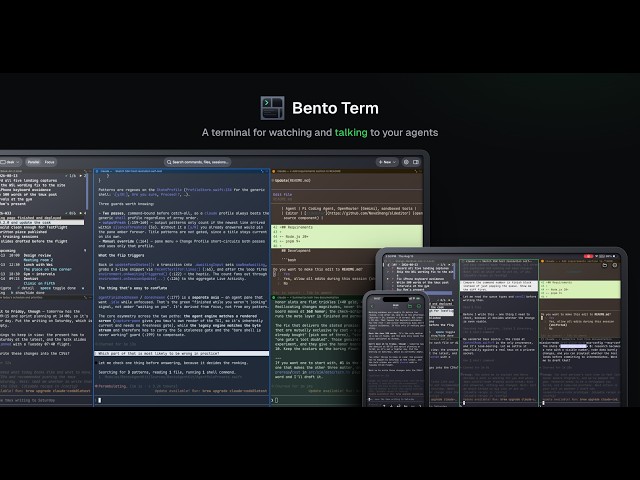The image size is (640, 480).
Task: Toggle the side panel icon in laptop toolbar
Action: click(416, 162)
